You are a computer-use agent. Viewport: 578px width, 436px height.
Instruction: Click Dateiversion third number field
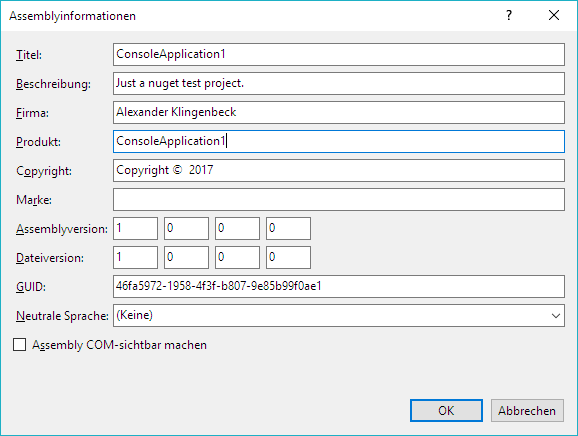(237, 258)
